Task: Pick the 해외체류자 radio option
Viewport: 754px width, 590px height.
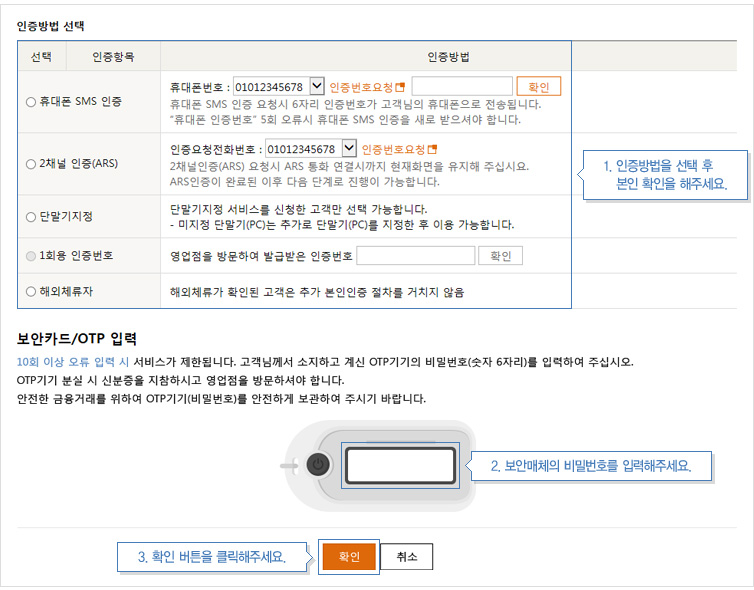Action: tap(31, 292)
